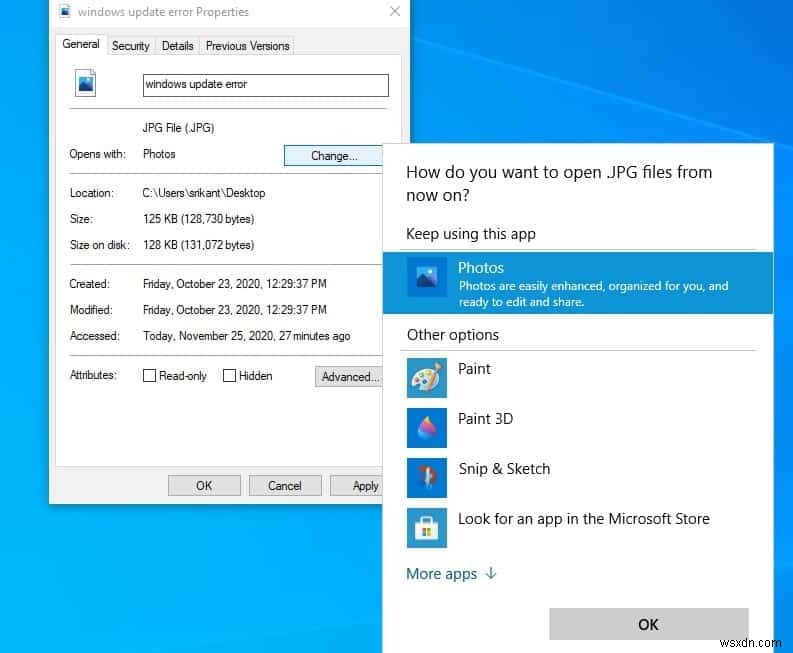Image resolution: width=793 pixels, height=653 pixels.
Task: Click the 'Photos' text beside Opens with
Action: coord(159,154)
